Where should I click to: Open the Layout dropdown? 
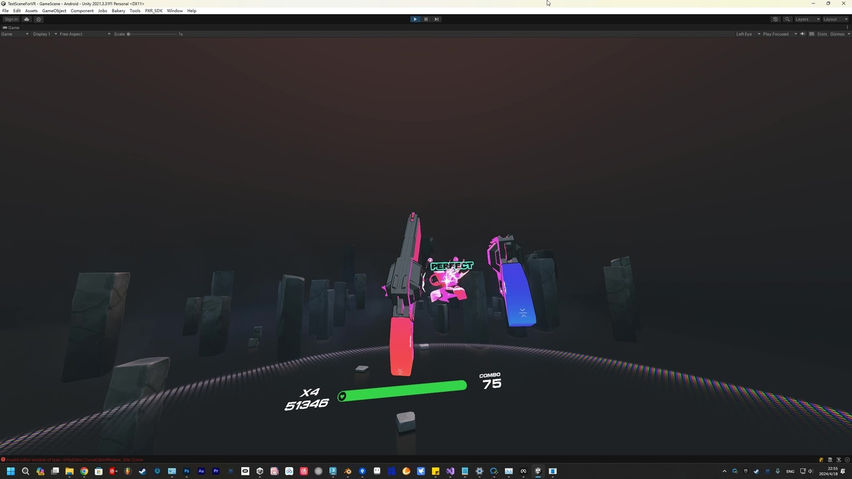[835, 20]
